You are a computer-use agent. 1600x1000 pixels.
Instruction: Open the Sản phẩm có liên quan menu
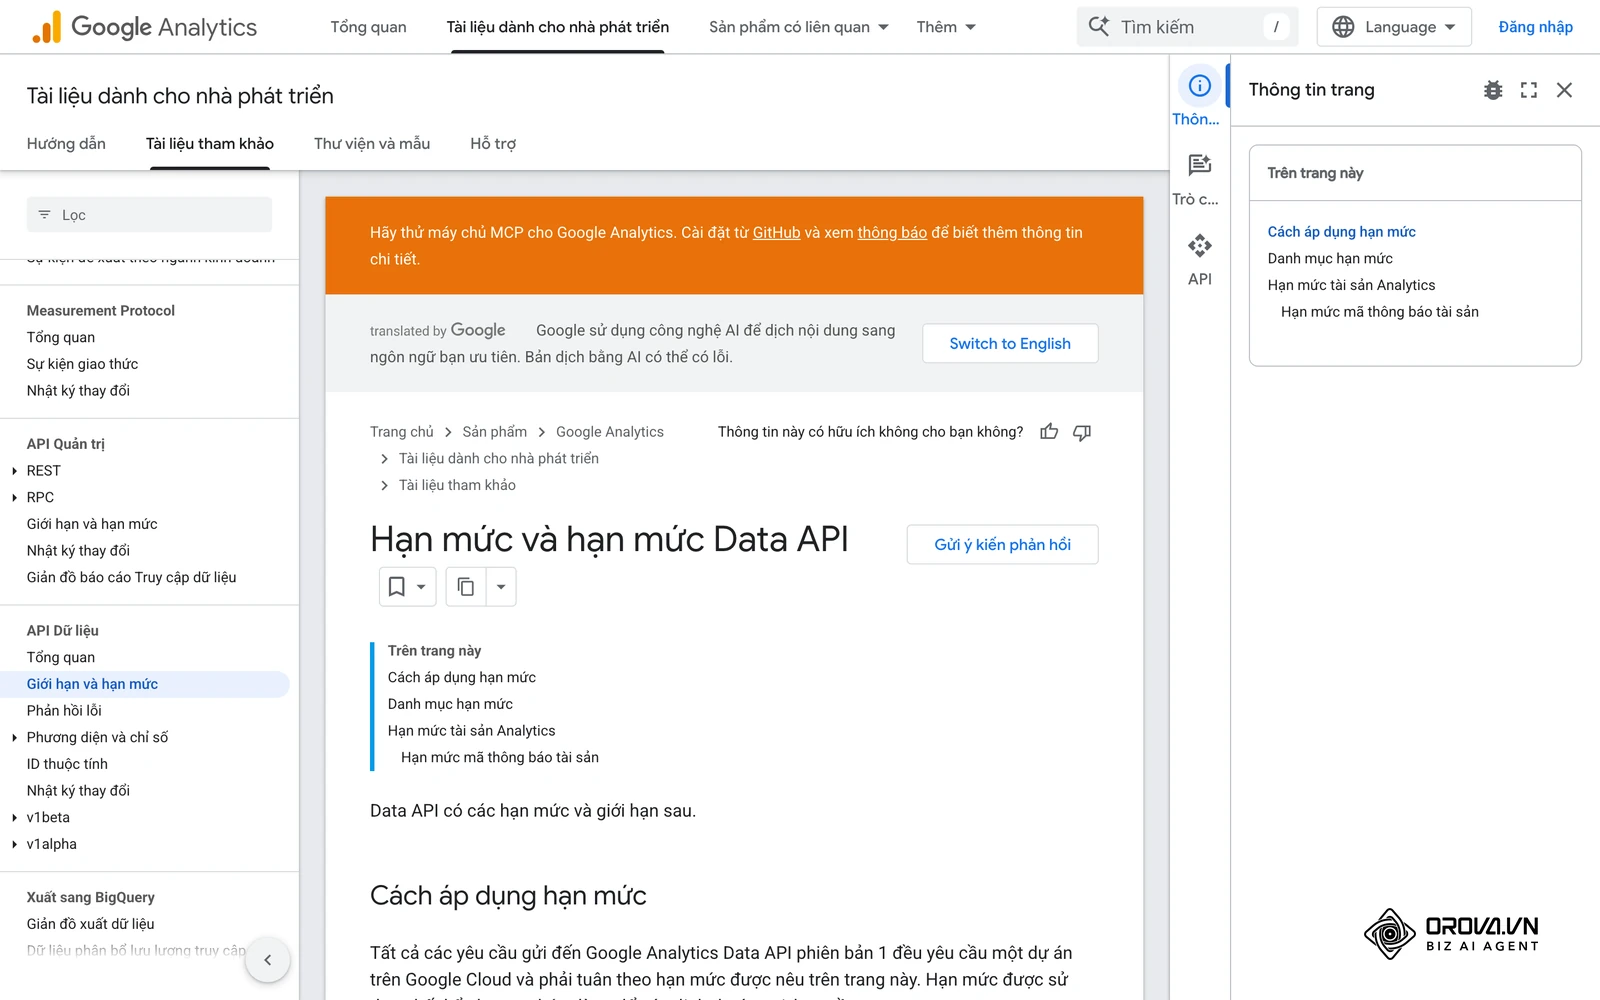pos(799,27)
